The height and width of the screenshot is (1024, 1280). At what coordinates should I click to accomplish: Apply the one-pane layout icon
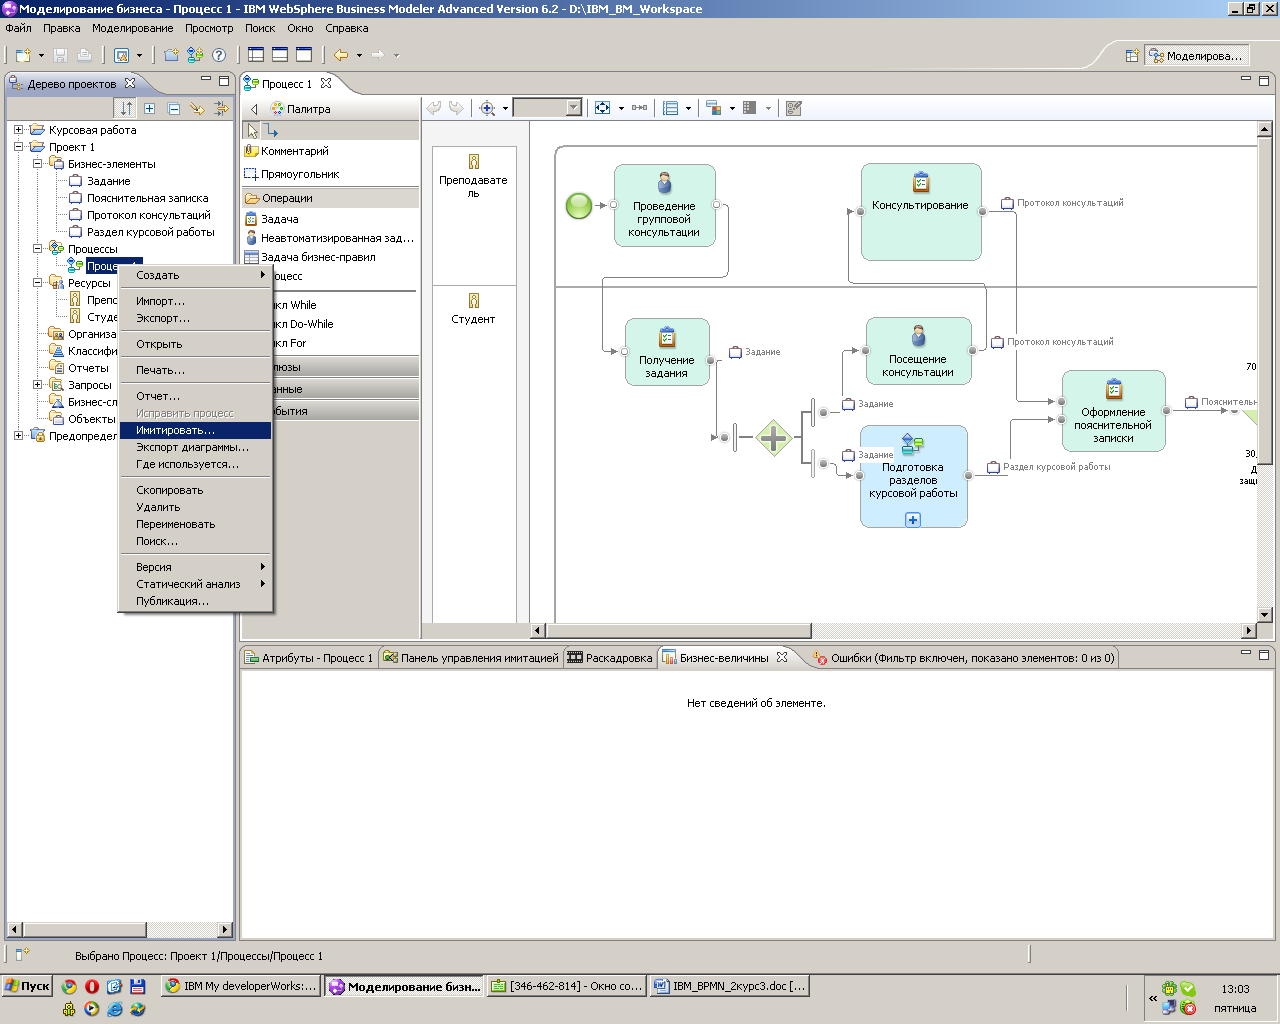tap(304, 55)
